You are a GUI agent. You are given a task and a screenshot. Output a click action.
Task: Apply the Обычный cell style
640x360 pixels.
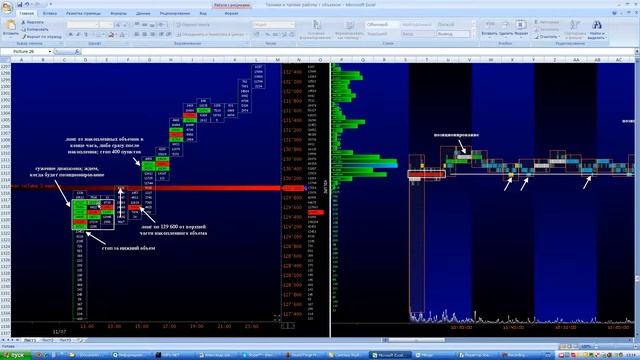[x=382, y=24]
